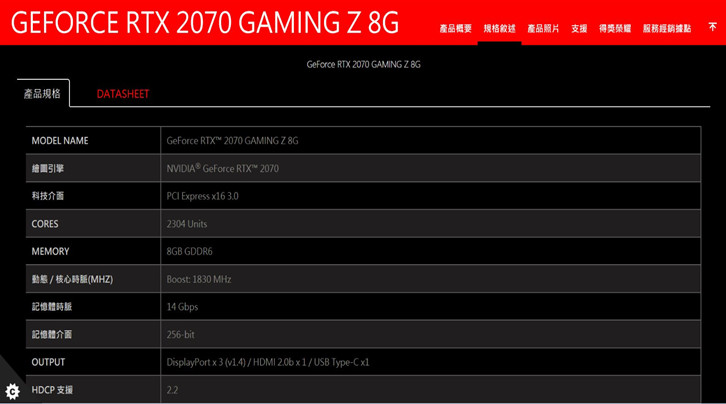Select the NVIDIA® GeForce RTX™ 2070 value
726x404 pixels.
[x=223, y=168]
